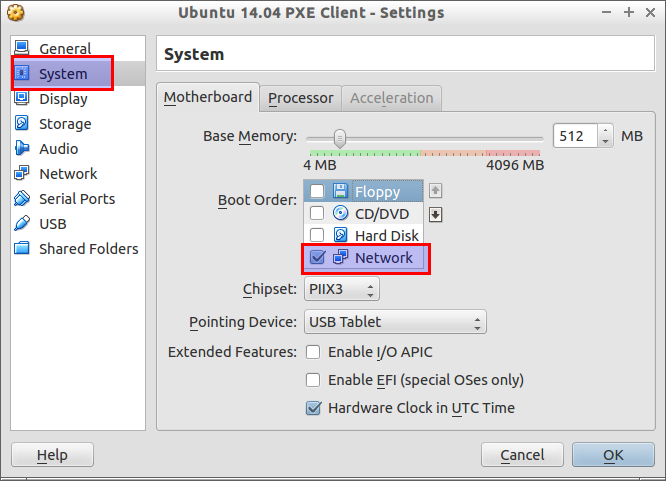Open the General settings category
666x481 pixels.
(78, 48)
